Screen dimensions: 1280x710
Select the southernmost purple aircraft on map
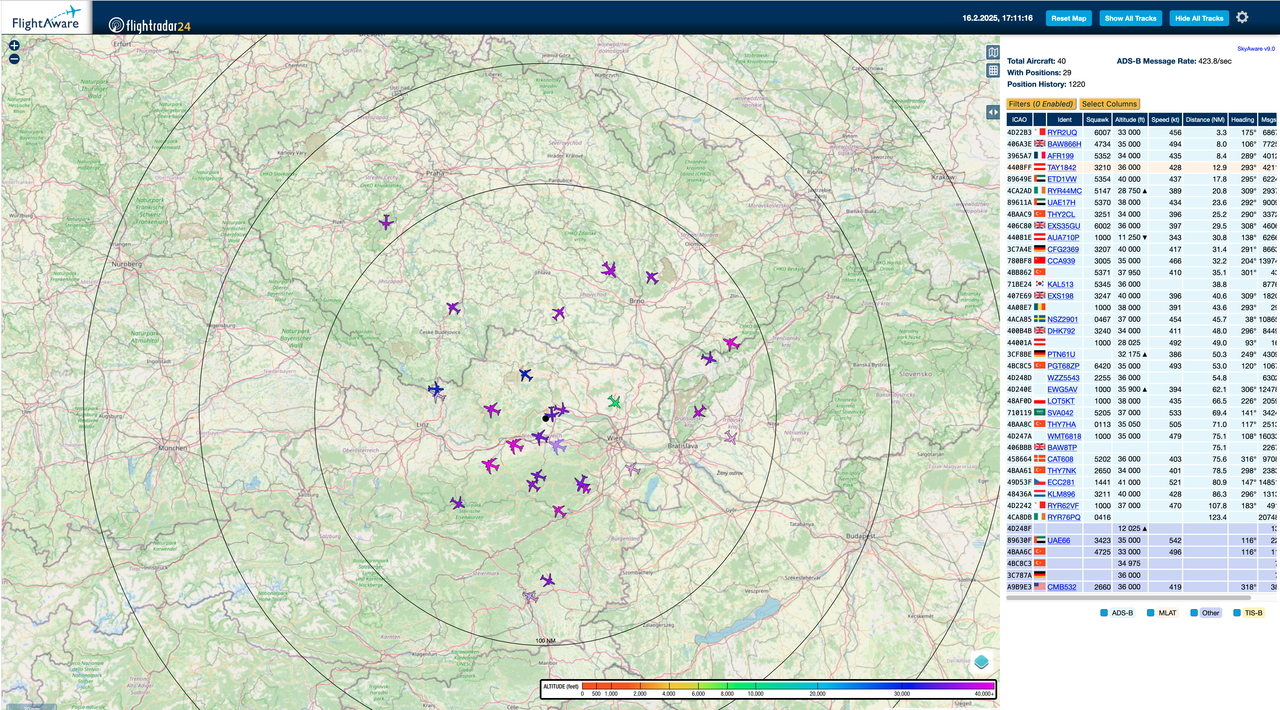(x=547, y=580)
